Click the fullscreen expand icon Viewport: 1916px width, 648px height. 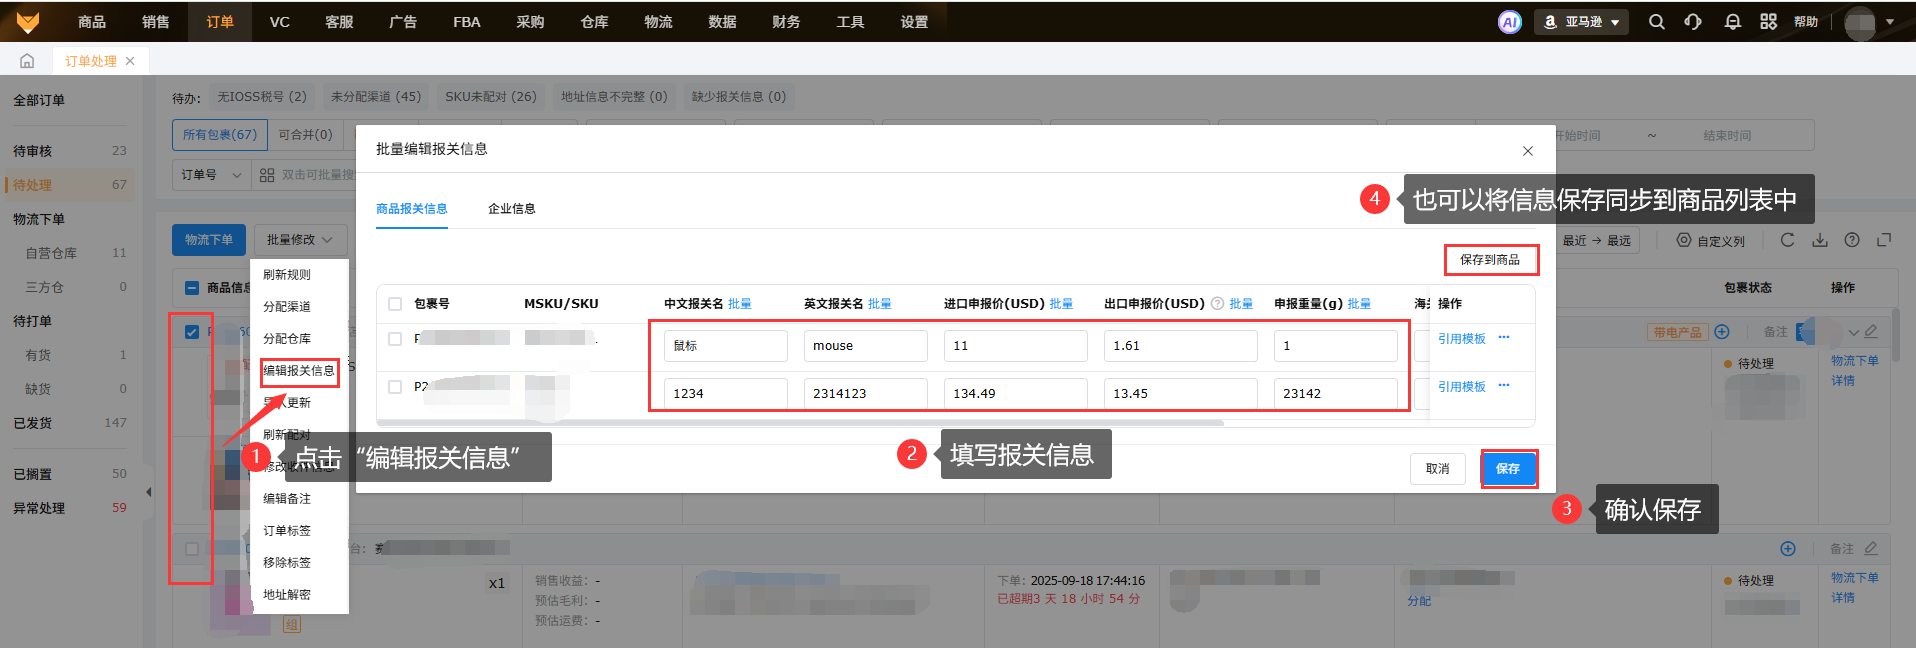(x=1884, y=240)
